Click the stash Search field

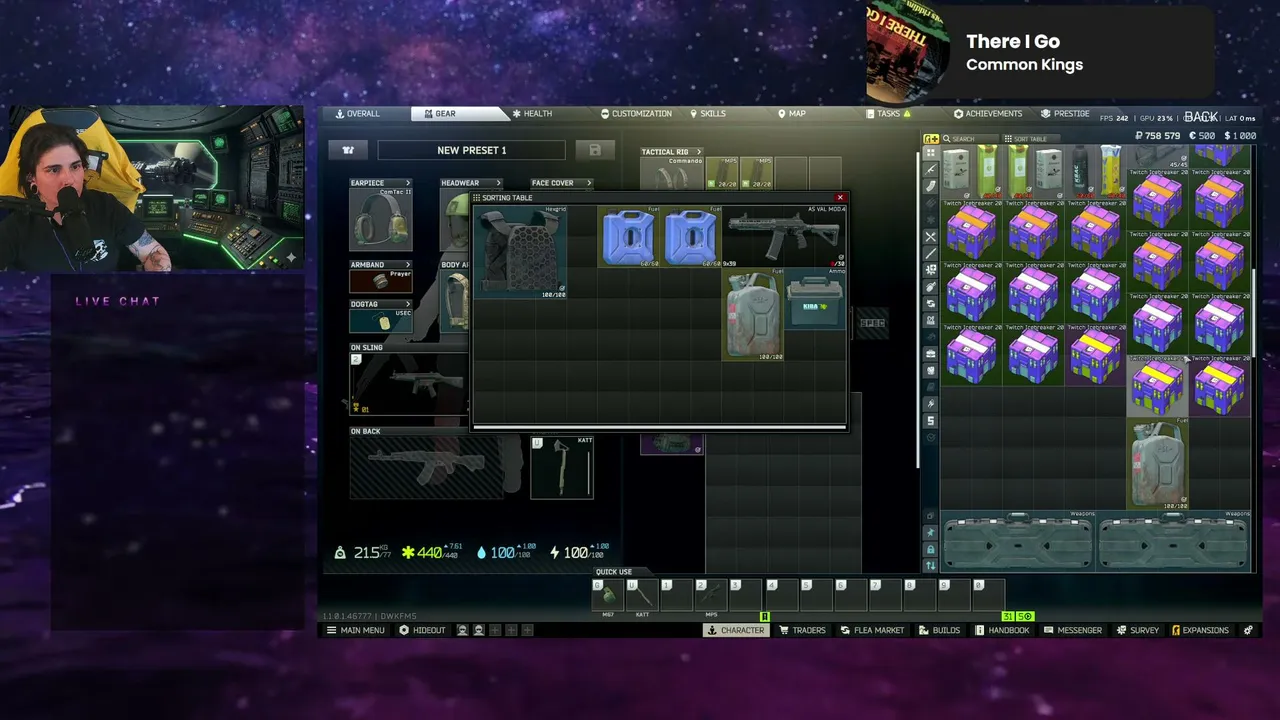[x=970, y=139]
